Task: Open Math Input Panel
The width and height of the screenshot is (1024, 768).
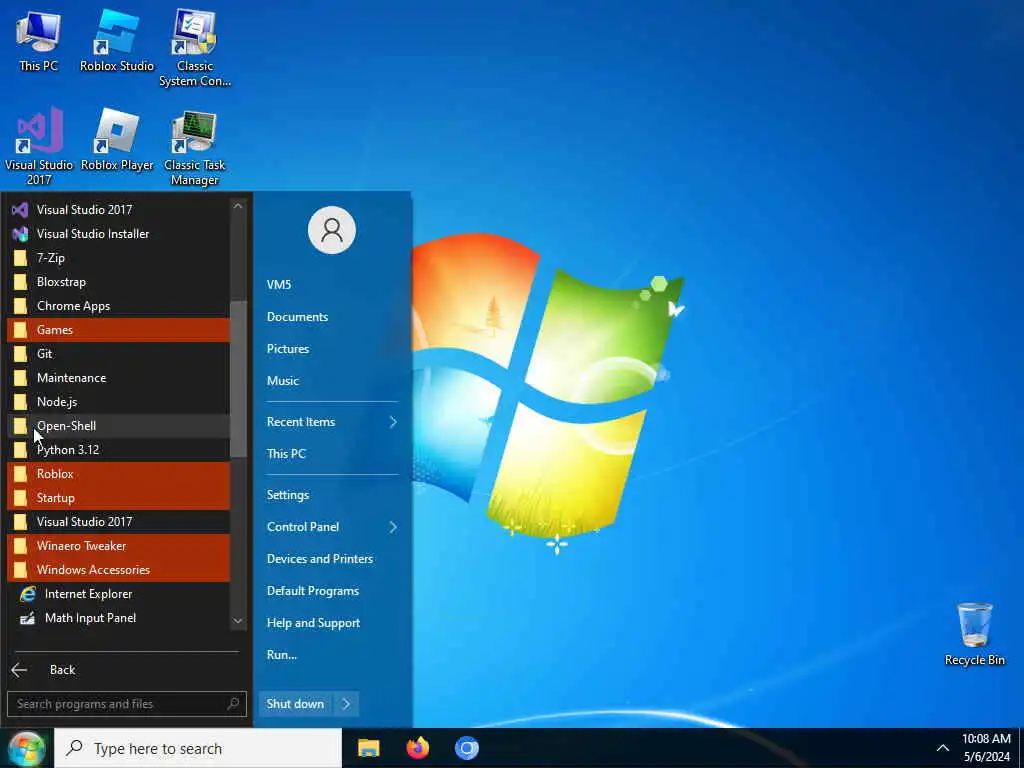Action: [x=118, y=618]
